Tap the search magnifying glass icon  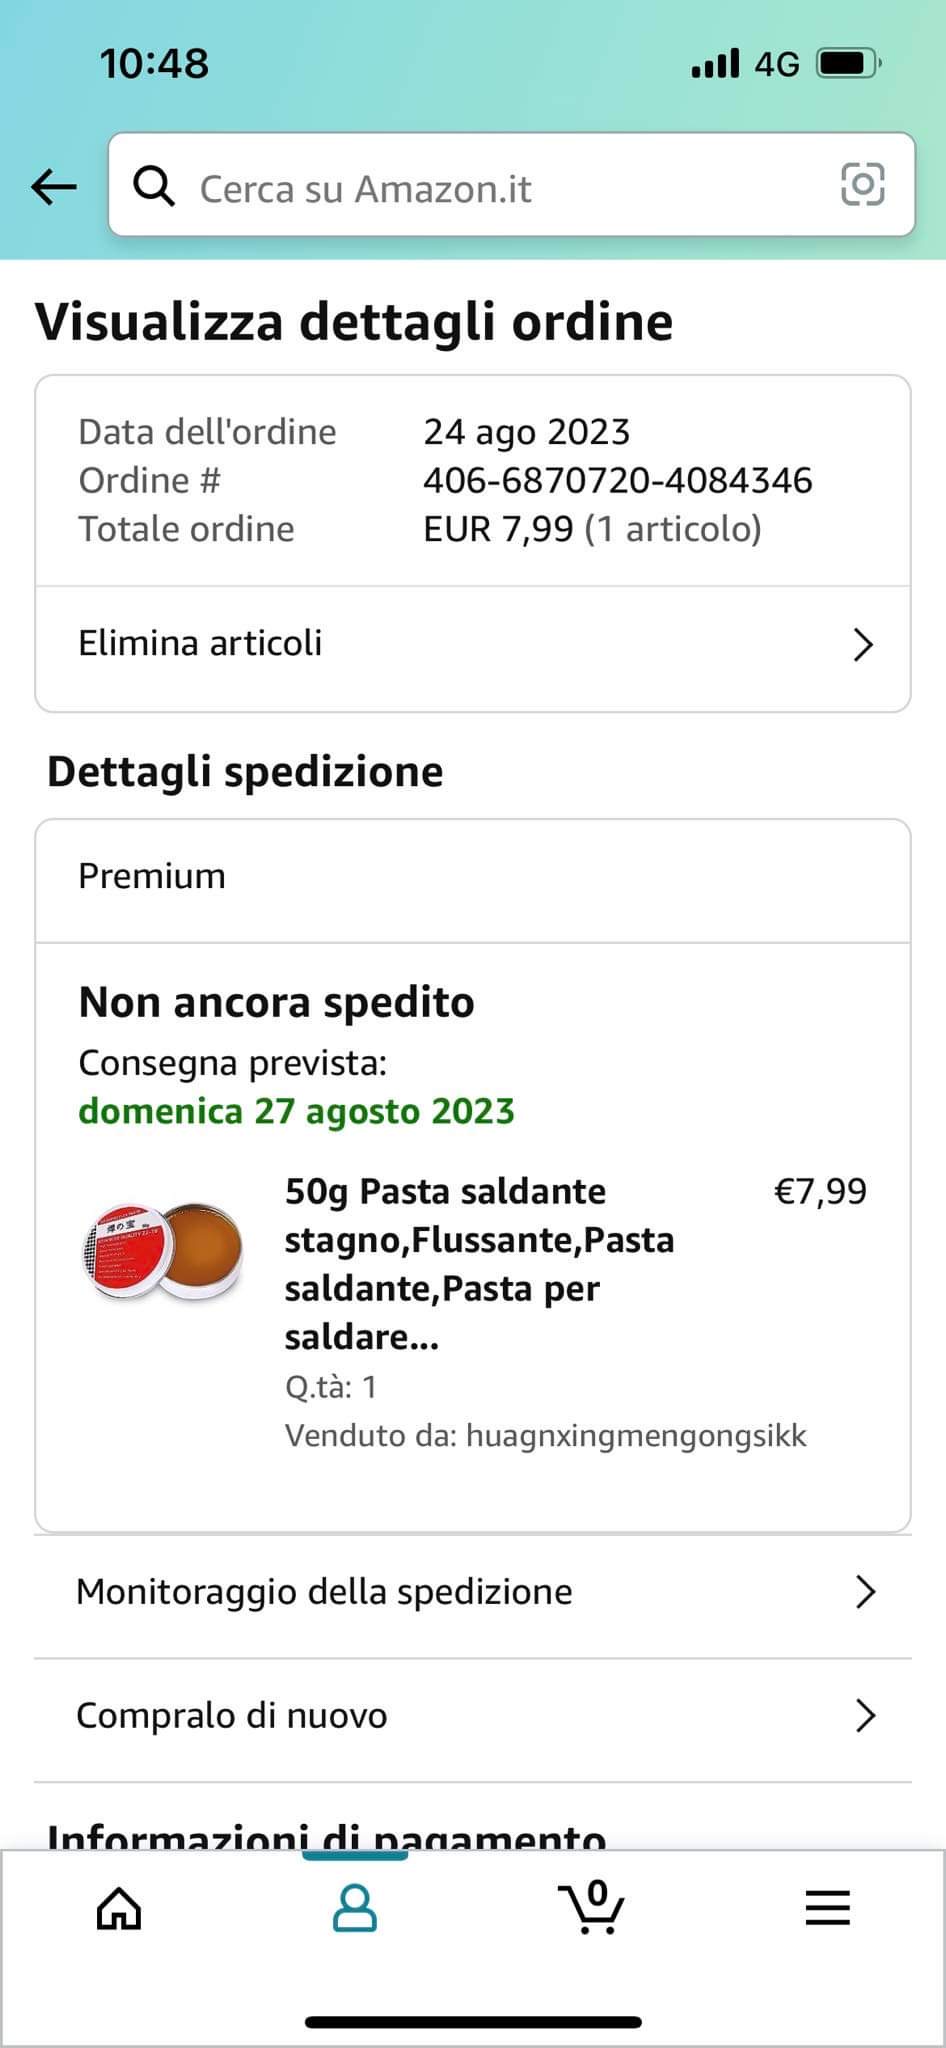point(154,186)
